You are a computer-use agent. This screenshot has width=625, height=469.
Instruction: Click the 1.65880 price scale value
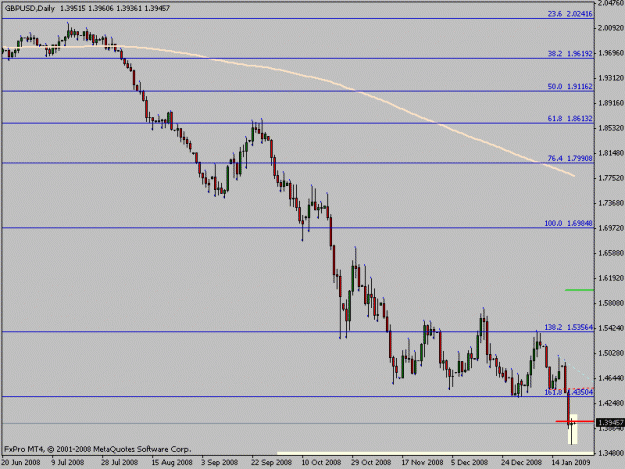611,253
